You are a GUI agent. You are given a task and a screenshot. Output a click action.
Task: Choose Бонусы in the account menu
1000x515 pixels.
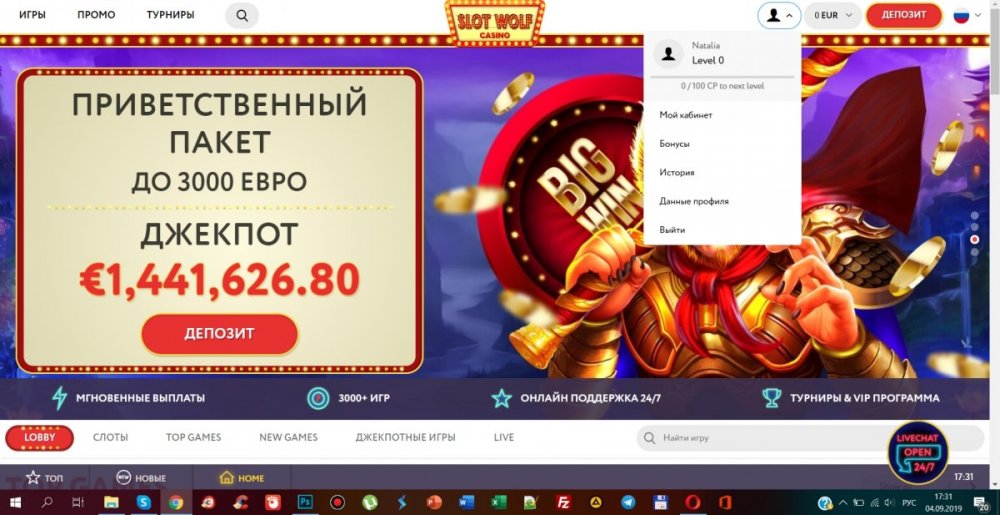coord(674,144)
